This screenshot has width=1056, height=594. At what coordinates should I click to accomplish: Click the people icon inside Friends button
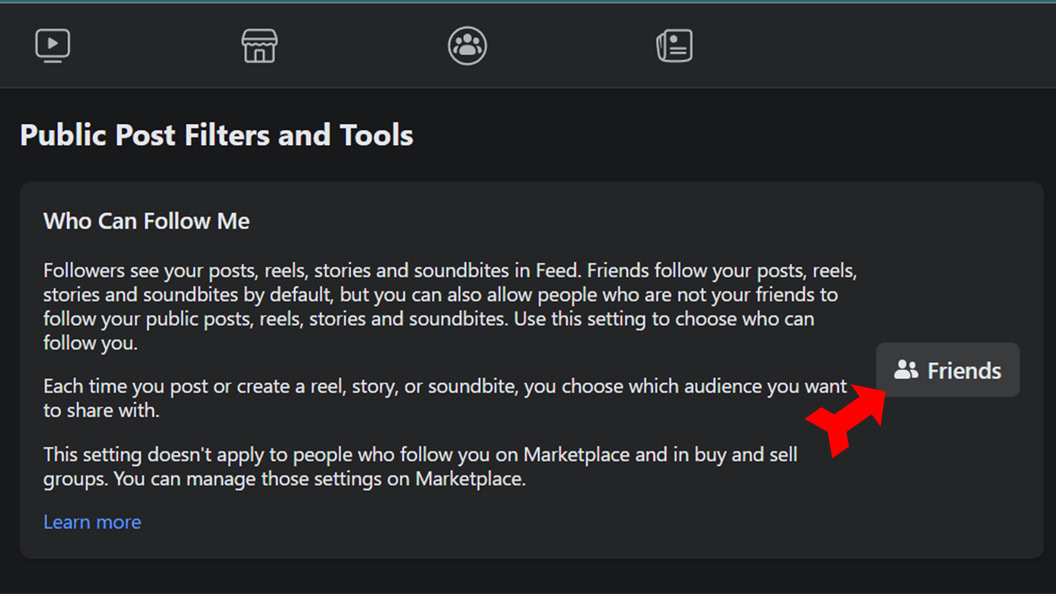(906, 370)
